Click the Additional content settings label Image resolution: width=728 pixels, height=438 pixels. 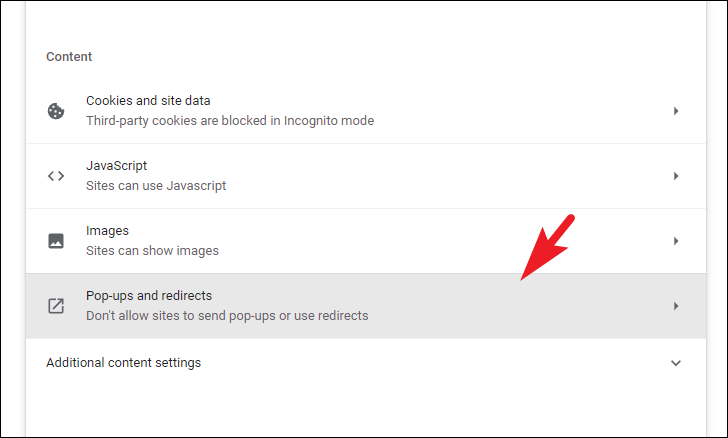coord(124,363)
